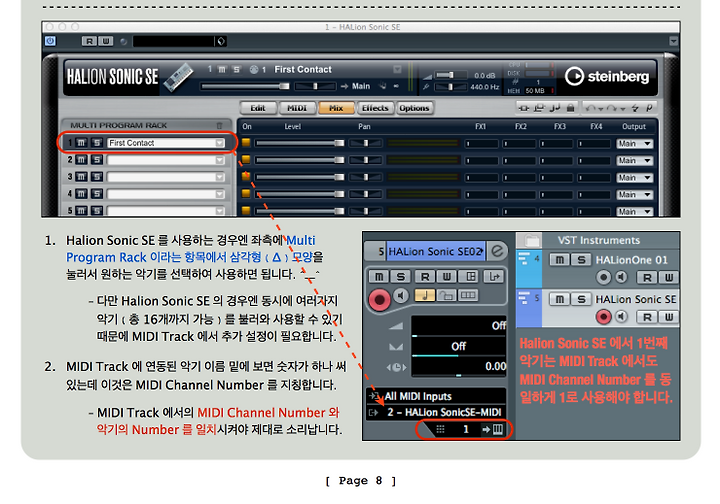
Task: Open the Options tab
Action: [414, 108]
